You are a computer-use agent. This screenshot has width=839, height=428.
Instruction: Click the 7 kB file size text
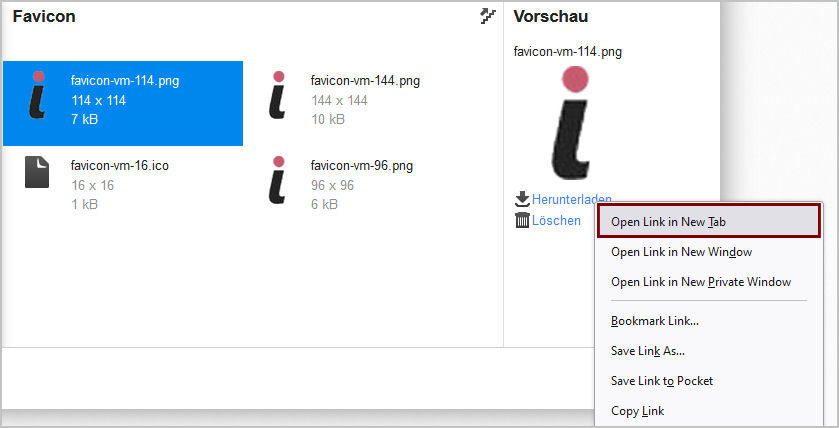pos(85,119)
